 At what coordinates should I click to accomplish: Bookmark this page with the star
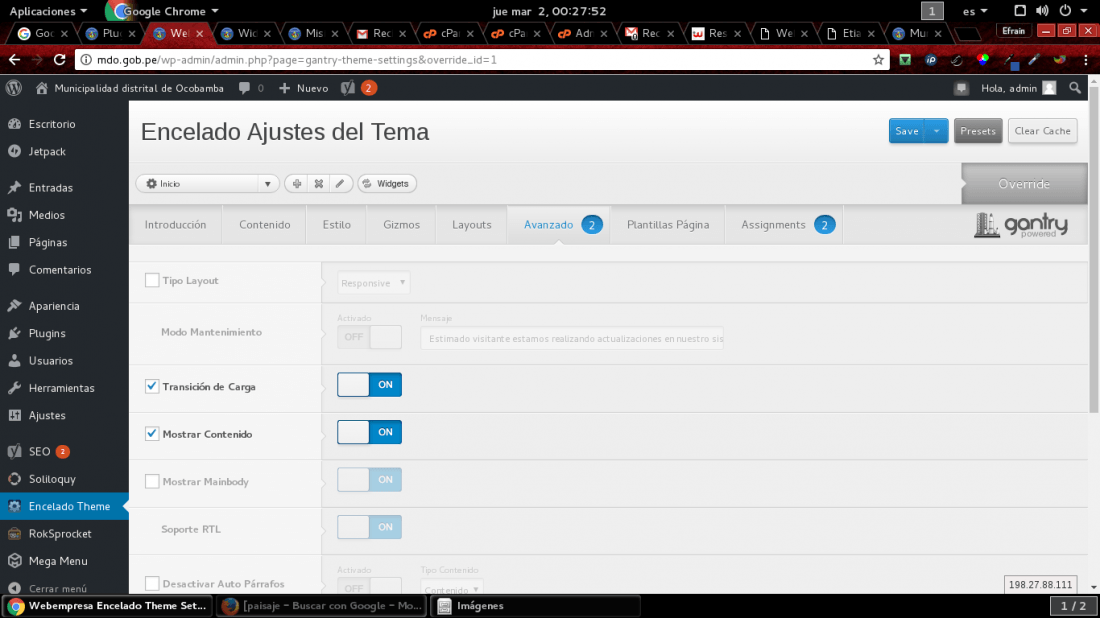[x=878, y=60]
